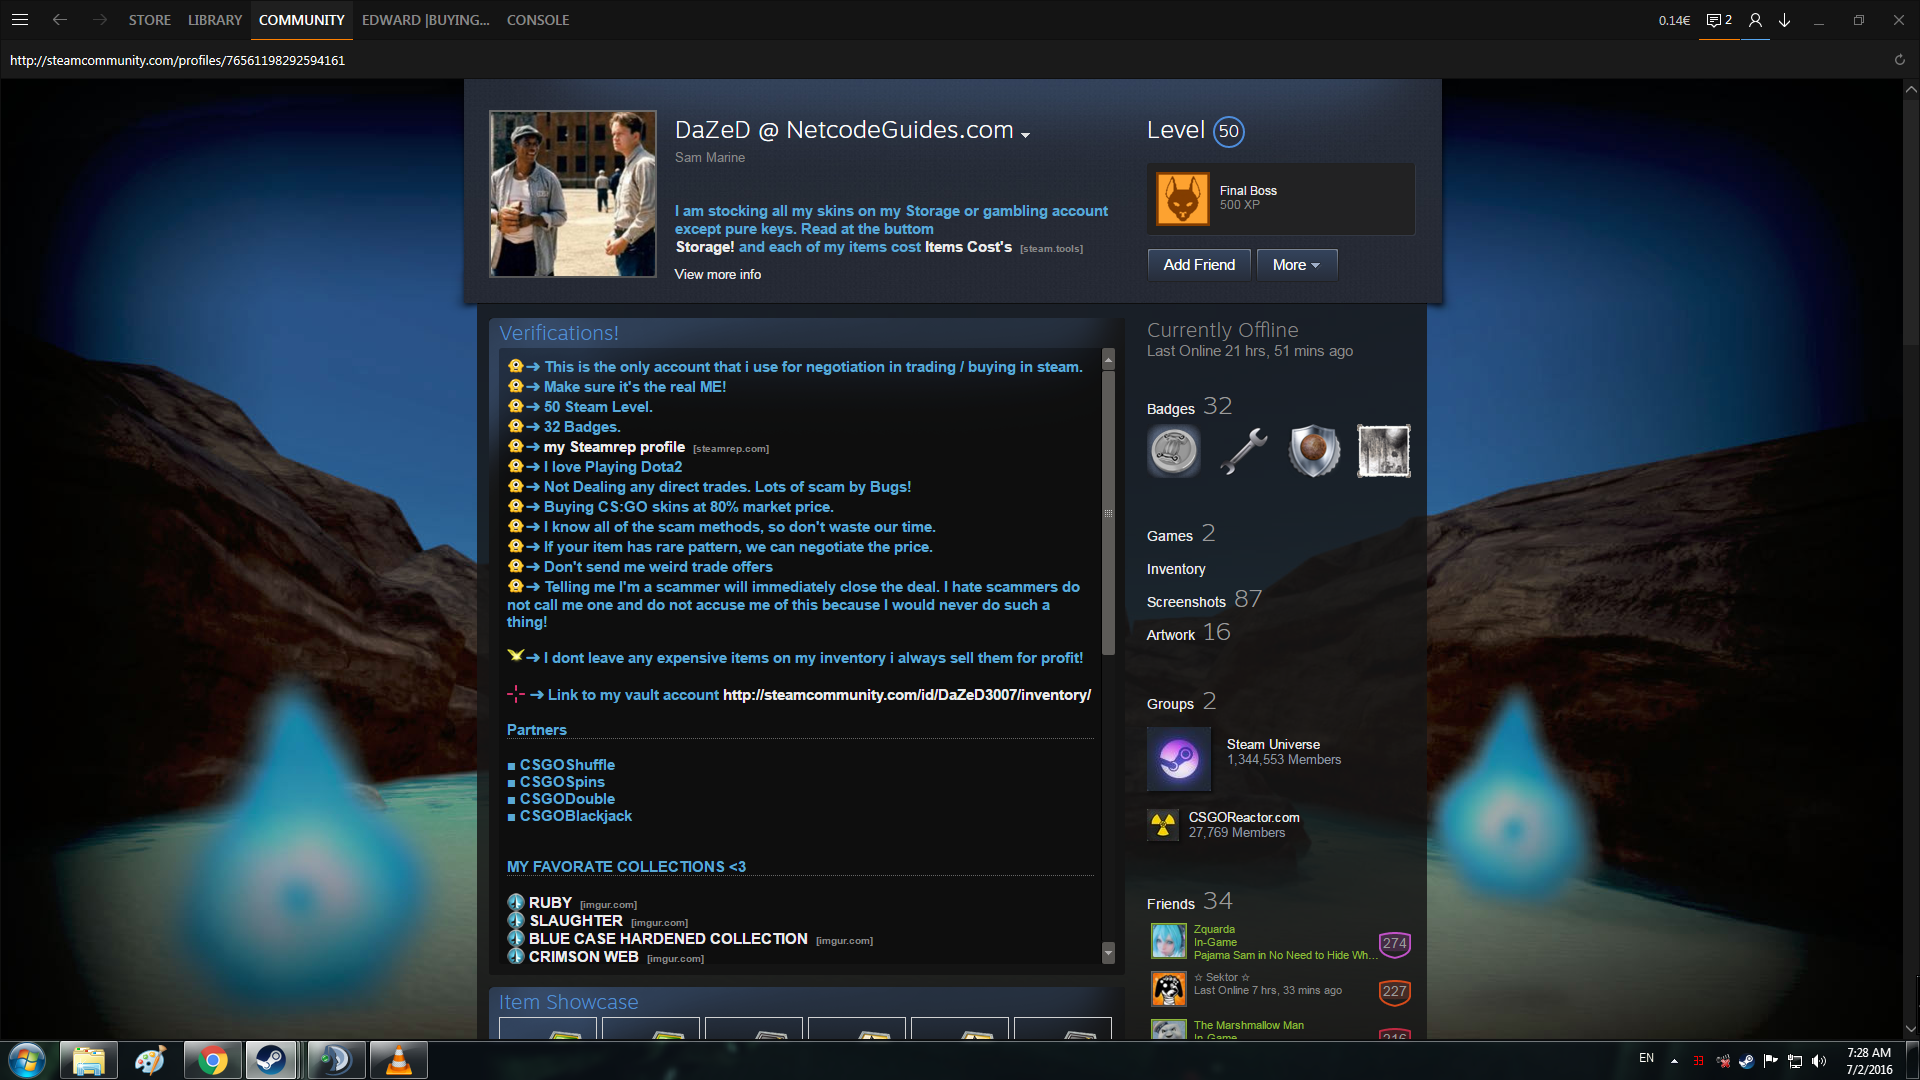Reload page with the refresh icon
Image resolution: width=1920 pixels, height=1080 pixels.
pyautogui.click(x=1899, y=60)
